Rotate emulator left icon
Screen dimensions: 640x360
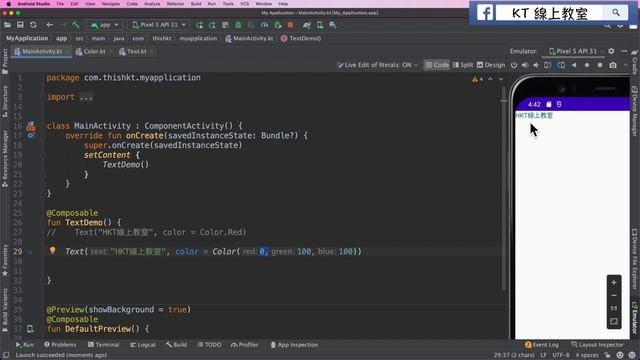(x=548, y=65)
